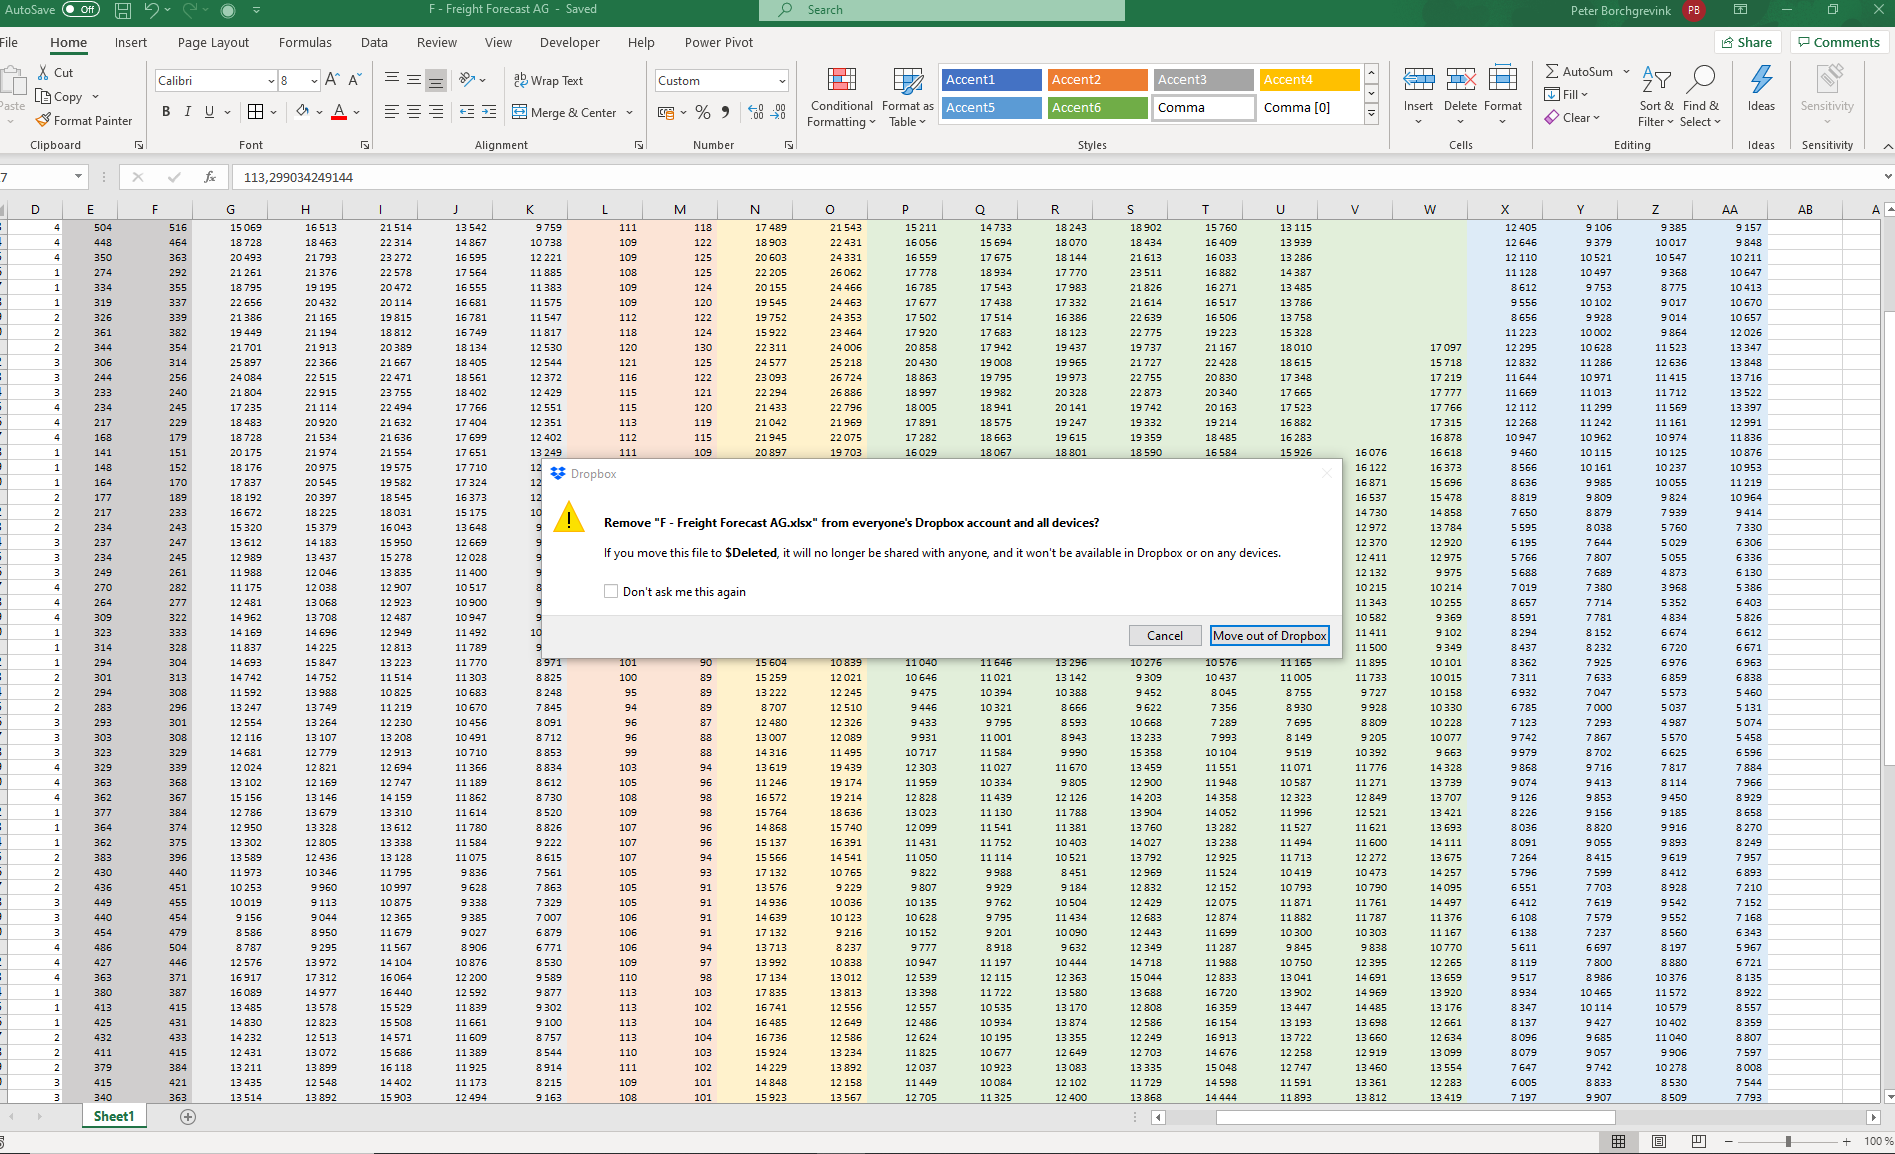The height and width of the screenshot is (1154, 1895).
Task: Add a new sheet with plus icon
Action: point(188,1116)
